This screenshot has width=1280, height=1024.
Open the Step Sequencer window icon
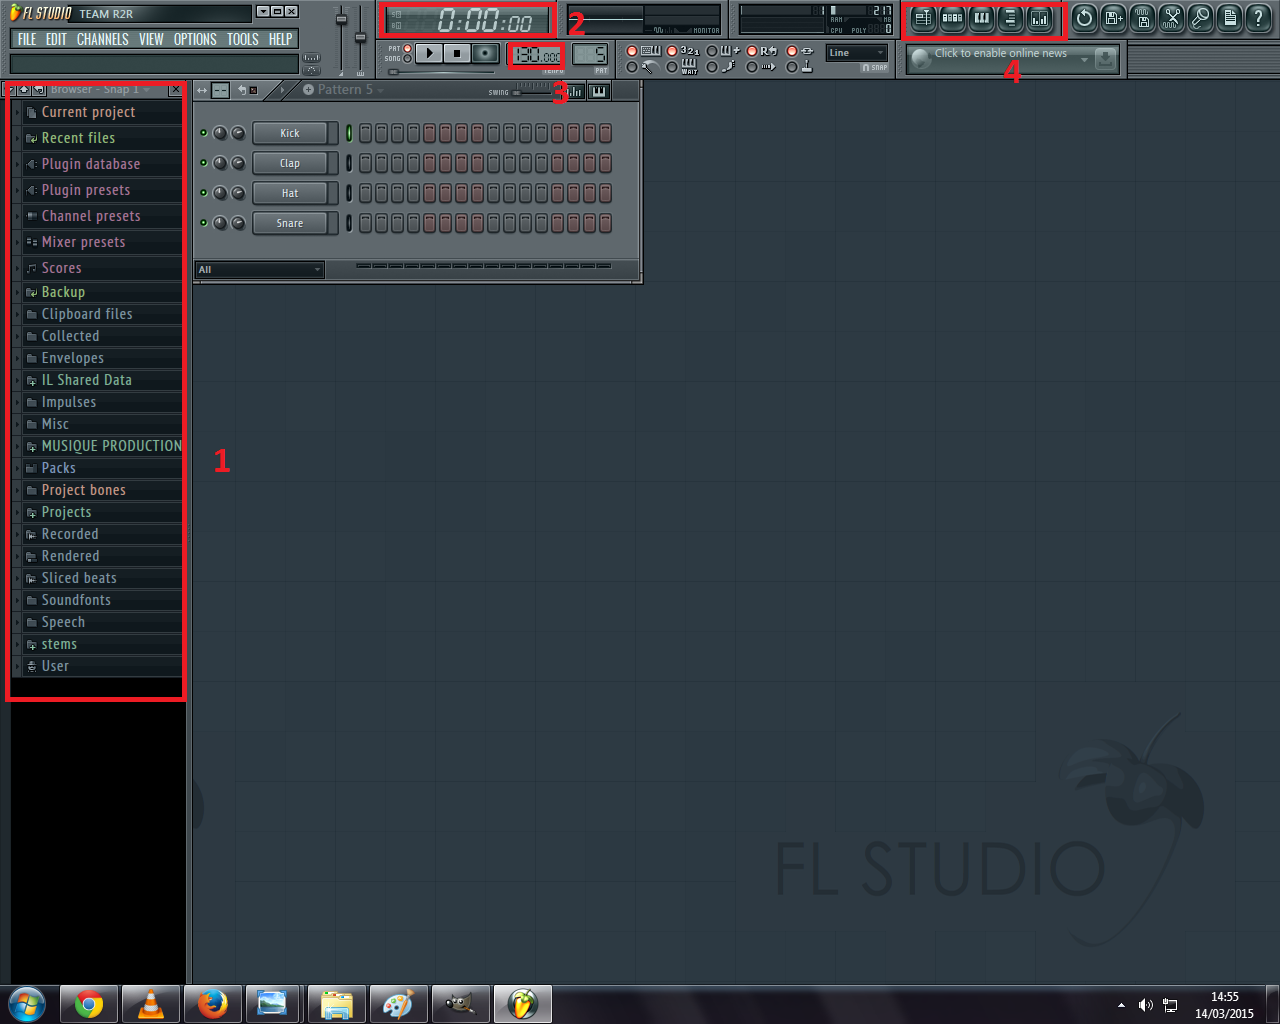952,18
